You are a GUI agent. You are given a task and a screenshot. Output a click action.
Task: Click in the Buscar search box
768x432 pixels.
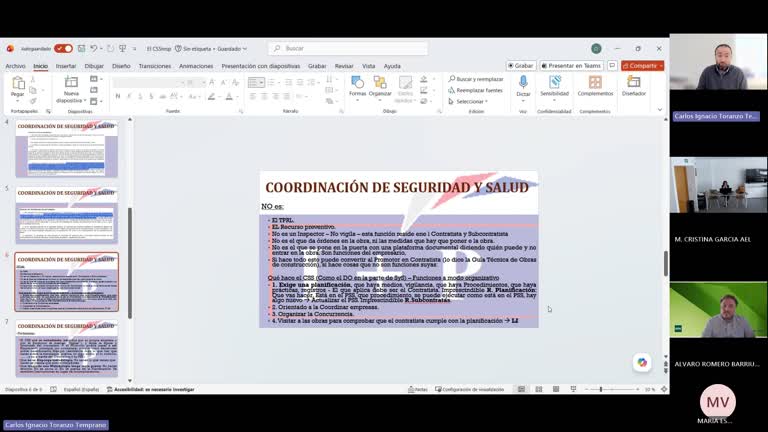(x=348, y=48)
